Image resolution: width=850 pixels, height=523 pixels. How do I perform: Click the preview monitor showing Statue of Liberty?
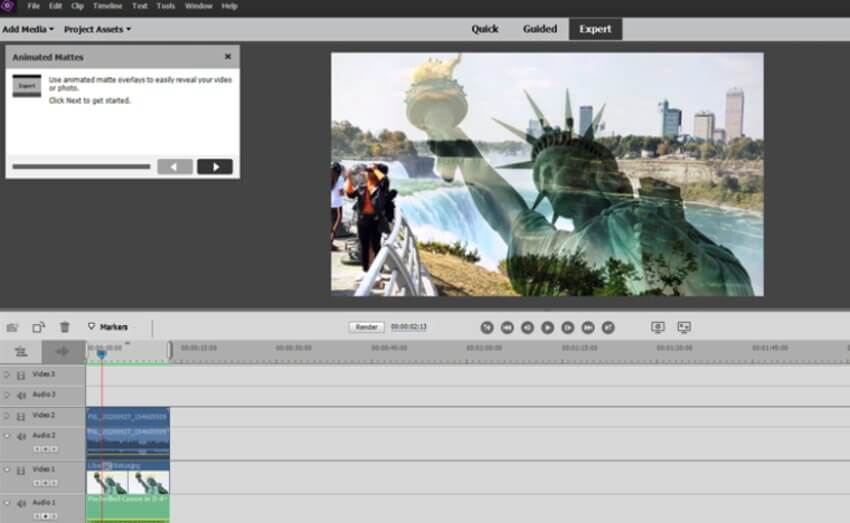[x=547, y=174]
